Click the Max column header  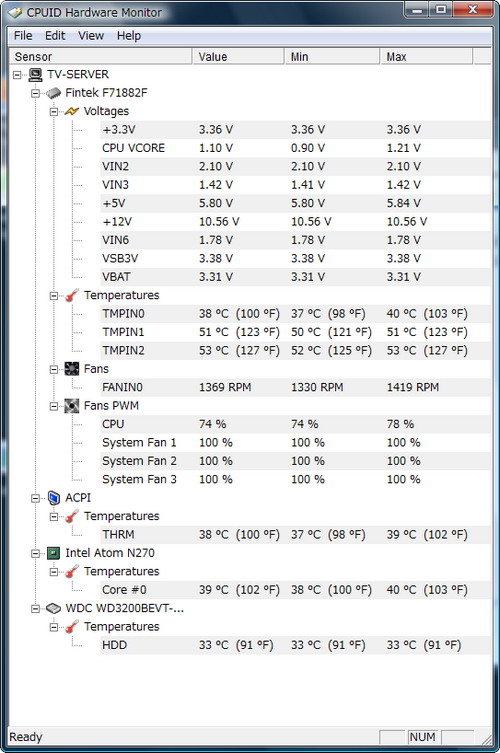click(x=427, y=57)
